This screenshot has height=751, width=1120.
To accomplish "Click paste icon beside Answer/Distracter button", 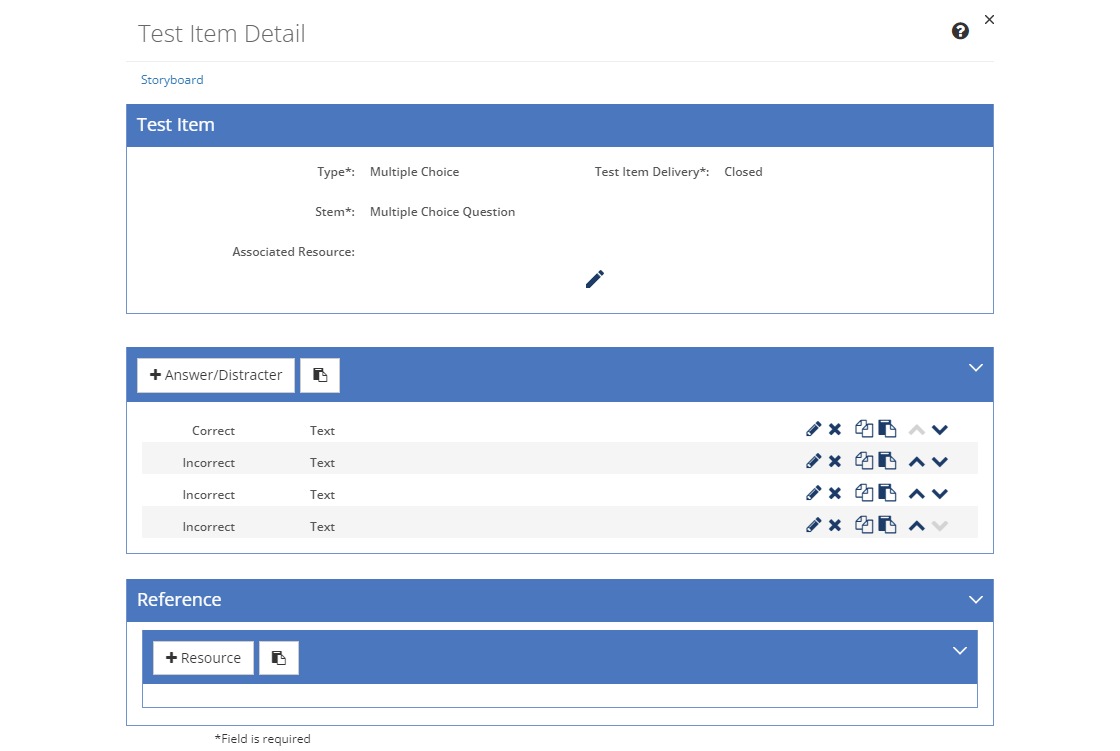I will pyautogui.click(x=320, y=375).
